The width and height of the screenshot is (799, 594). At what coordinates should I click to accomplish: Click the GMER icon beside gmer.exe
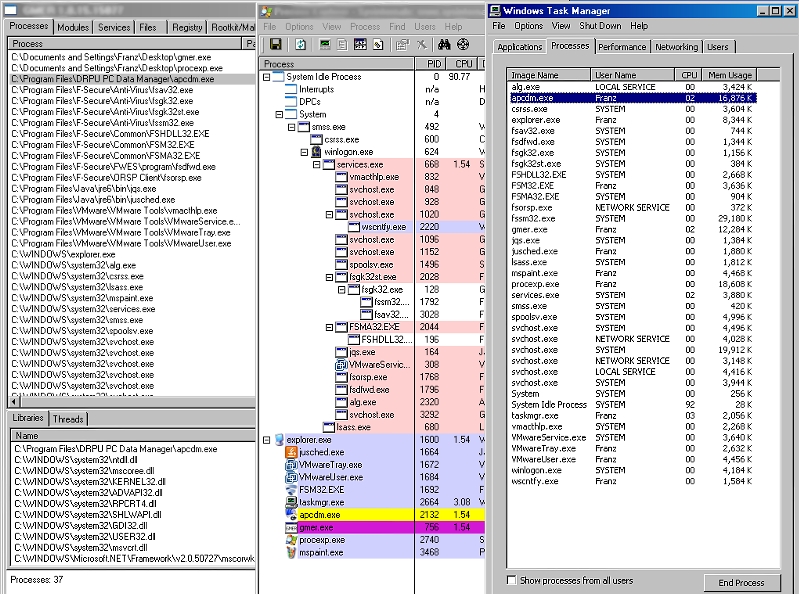(291, 527)
